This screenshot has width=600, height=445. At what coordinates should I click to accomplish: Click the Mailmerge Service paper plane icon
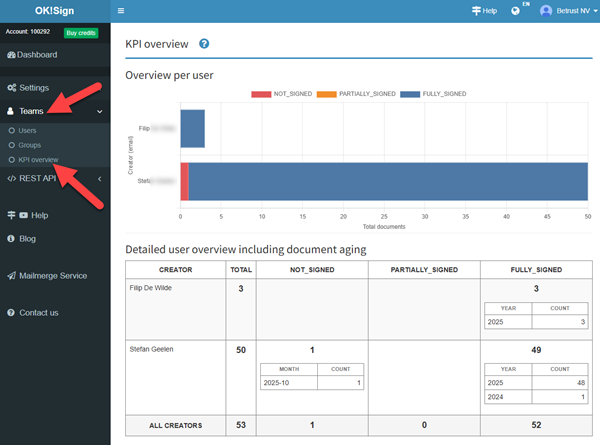11,275
